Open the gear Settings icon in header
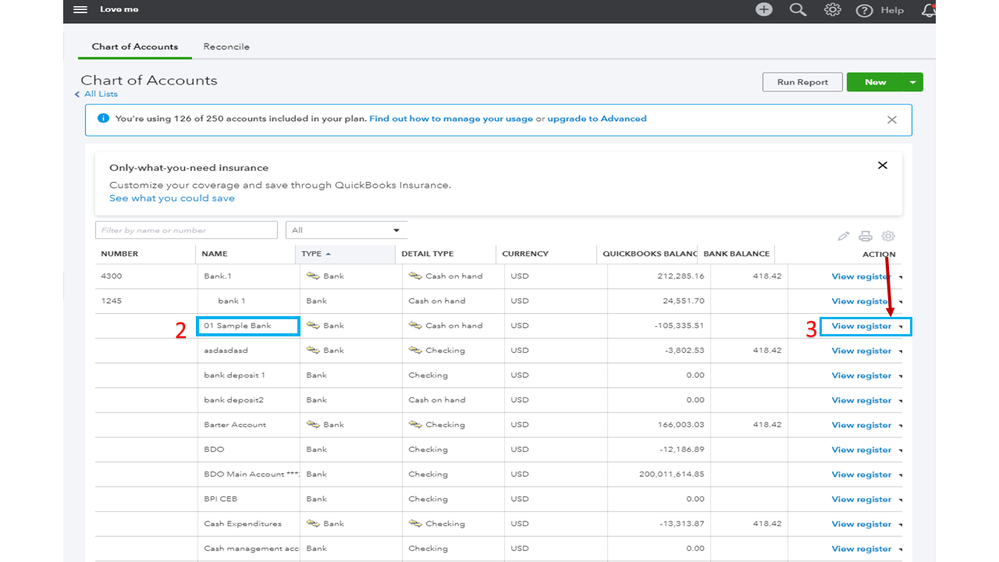The height and width of the screenshot is (562, 999). click(x=832, y=10)
